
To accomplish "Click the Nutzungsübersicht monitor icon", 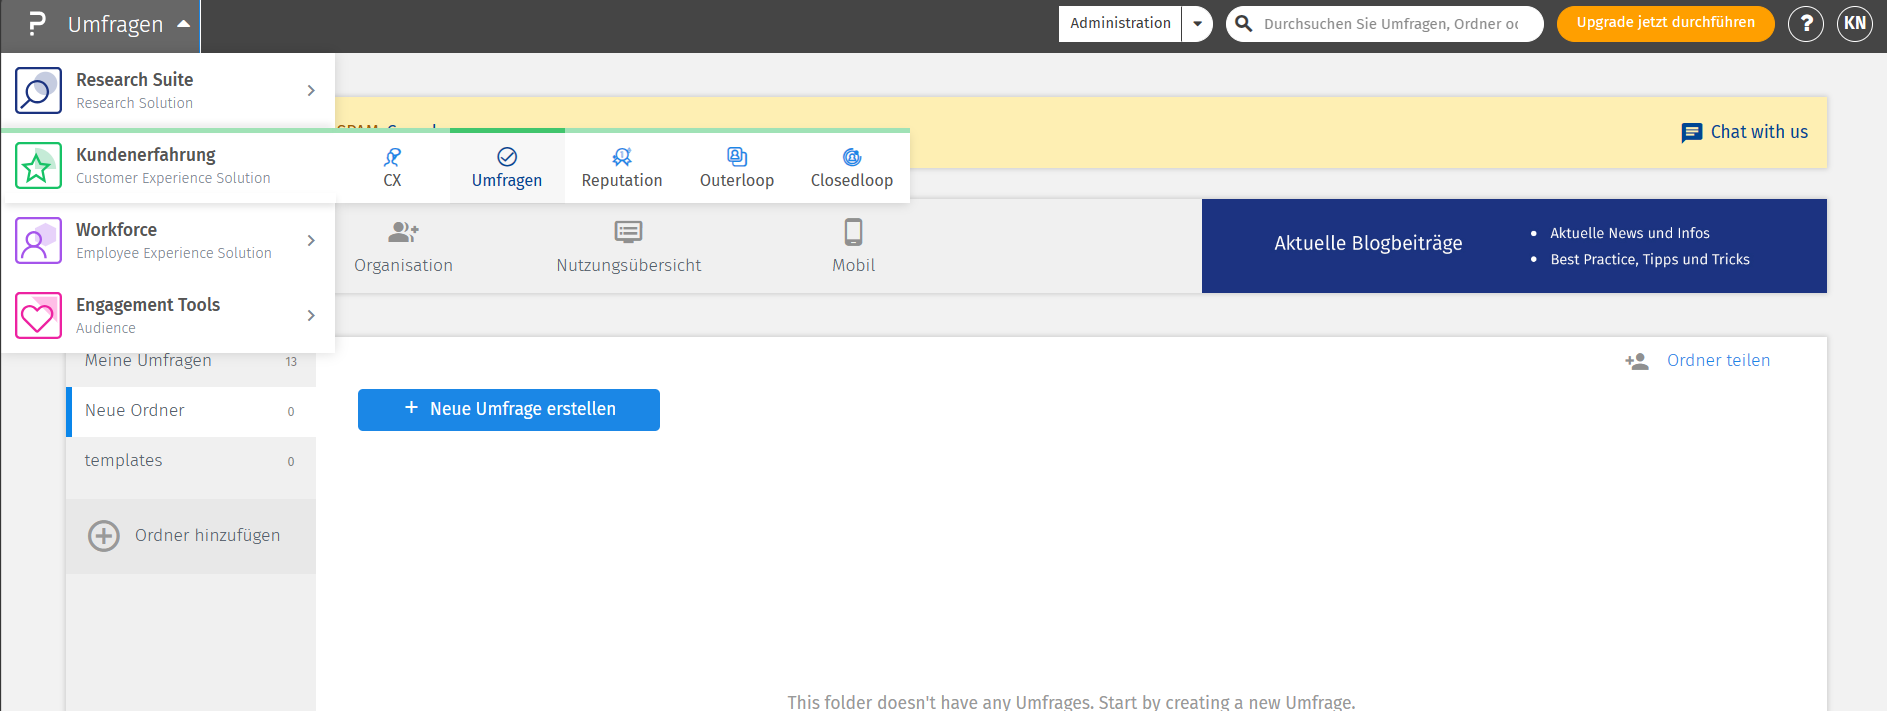I will [x=628, y=232].
